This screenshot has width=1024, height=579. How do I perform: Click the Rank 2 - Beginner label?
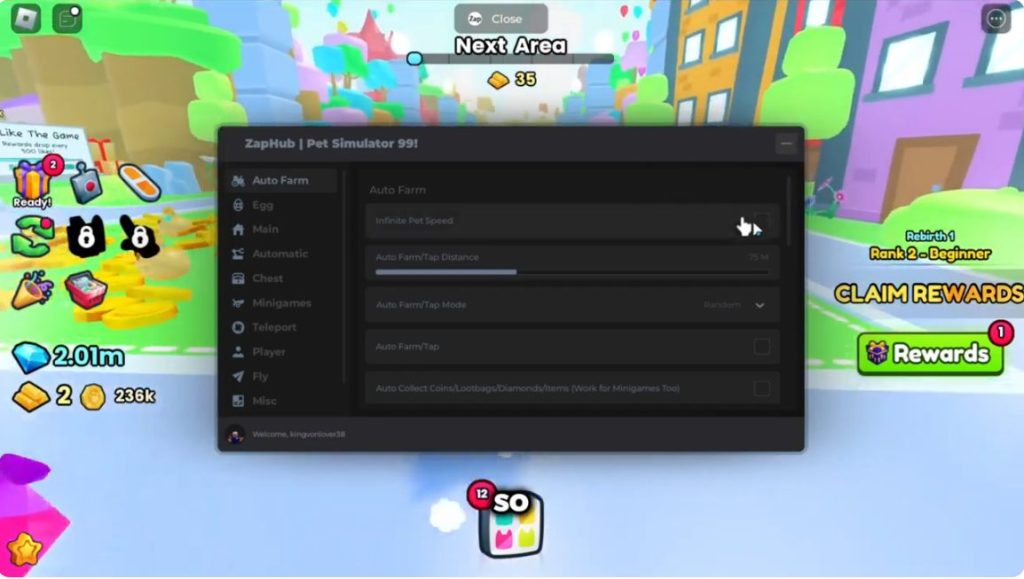click(930, 253)
